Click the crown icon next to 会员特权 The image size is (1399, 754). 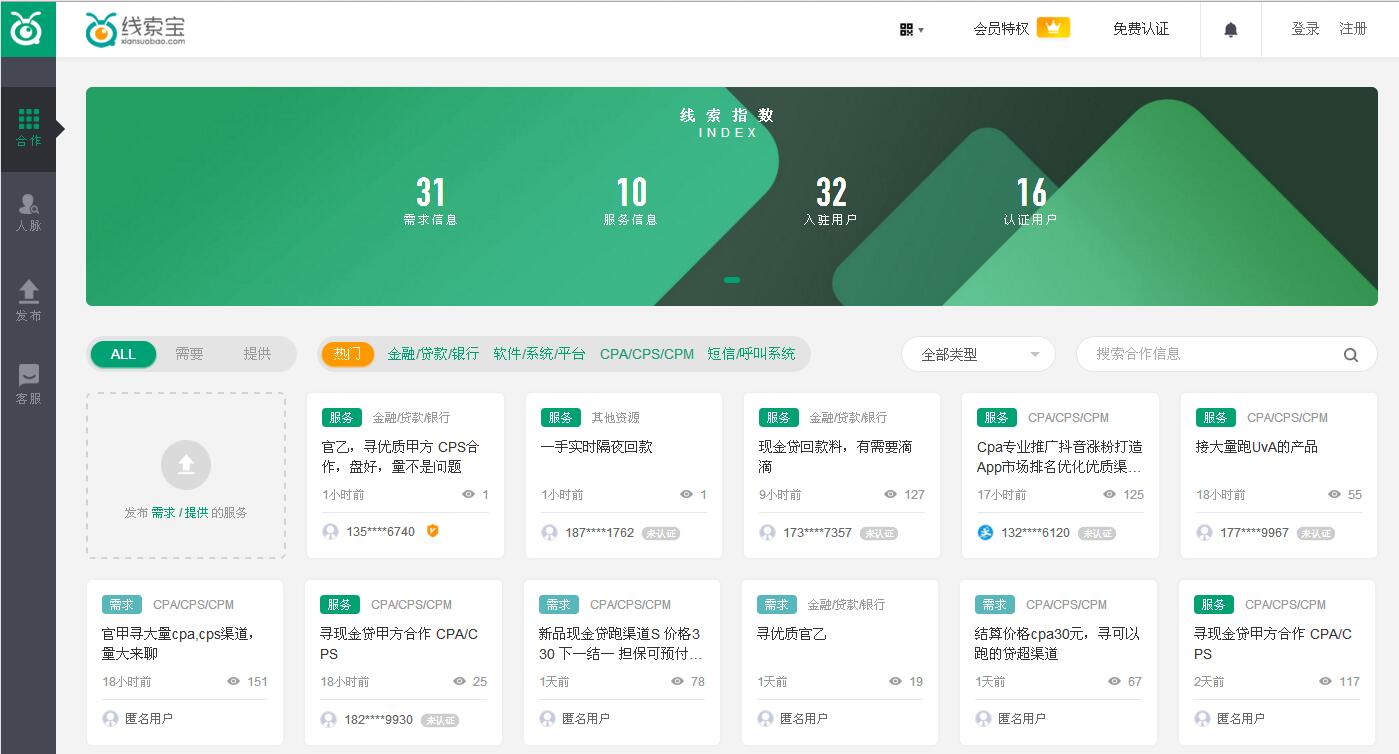point(1052,29)
